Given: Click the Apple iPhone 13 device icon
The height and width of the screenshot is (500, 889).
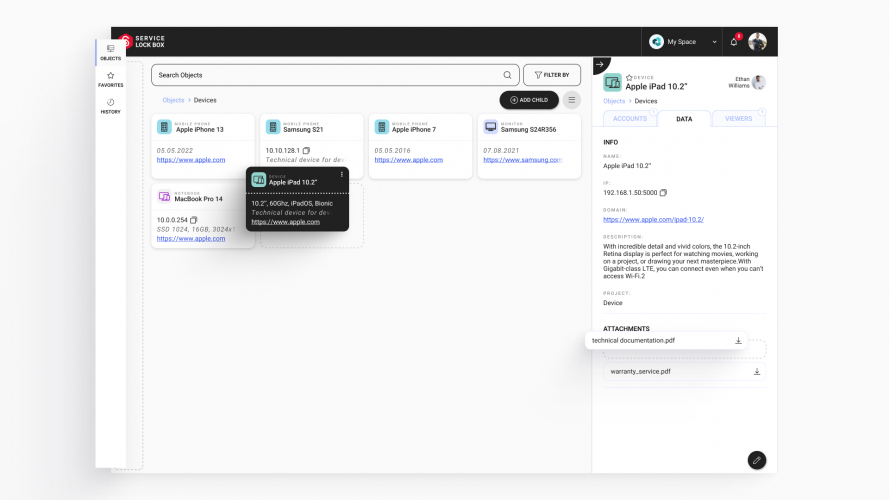Looking at the screenshot, I should [x=164, y=127].
